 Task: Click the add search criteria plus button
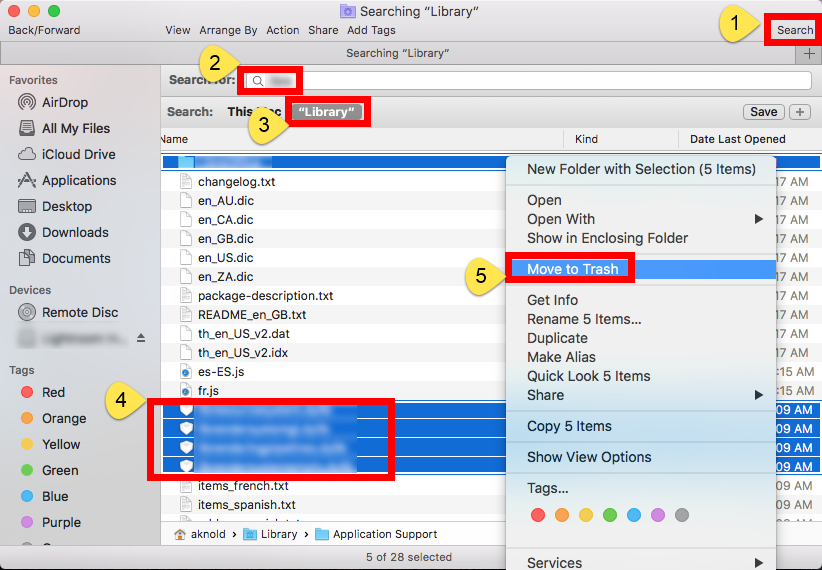point(800,112)
